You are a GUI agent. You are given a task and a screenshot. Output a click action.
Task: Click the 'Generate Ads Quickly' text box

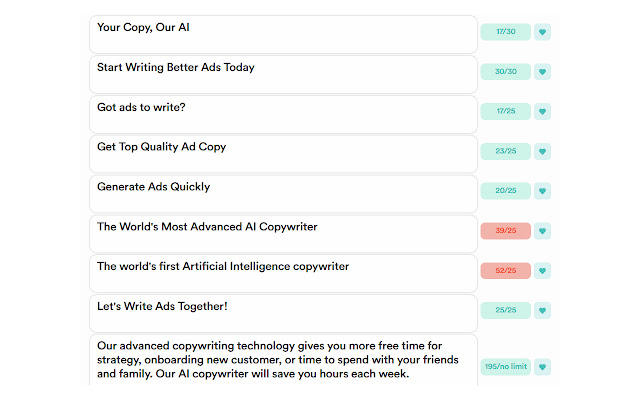(x=283, y=193)
